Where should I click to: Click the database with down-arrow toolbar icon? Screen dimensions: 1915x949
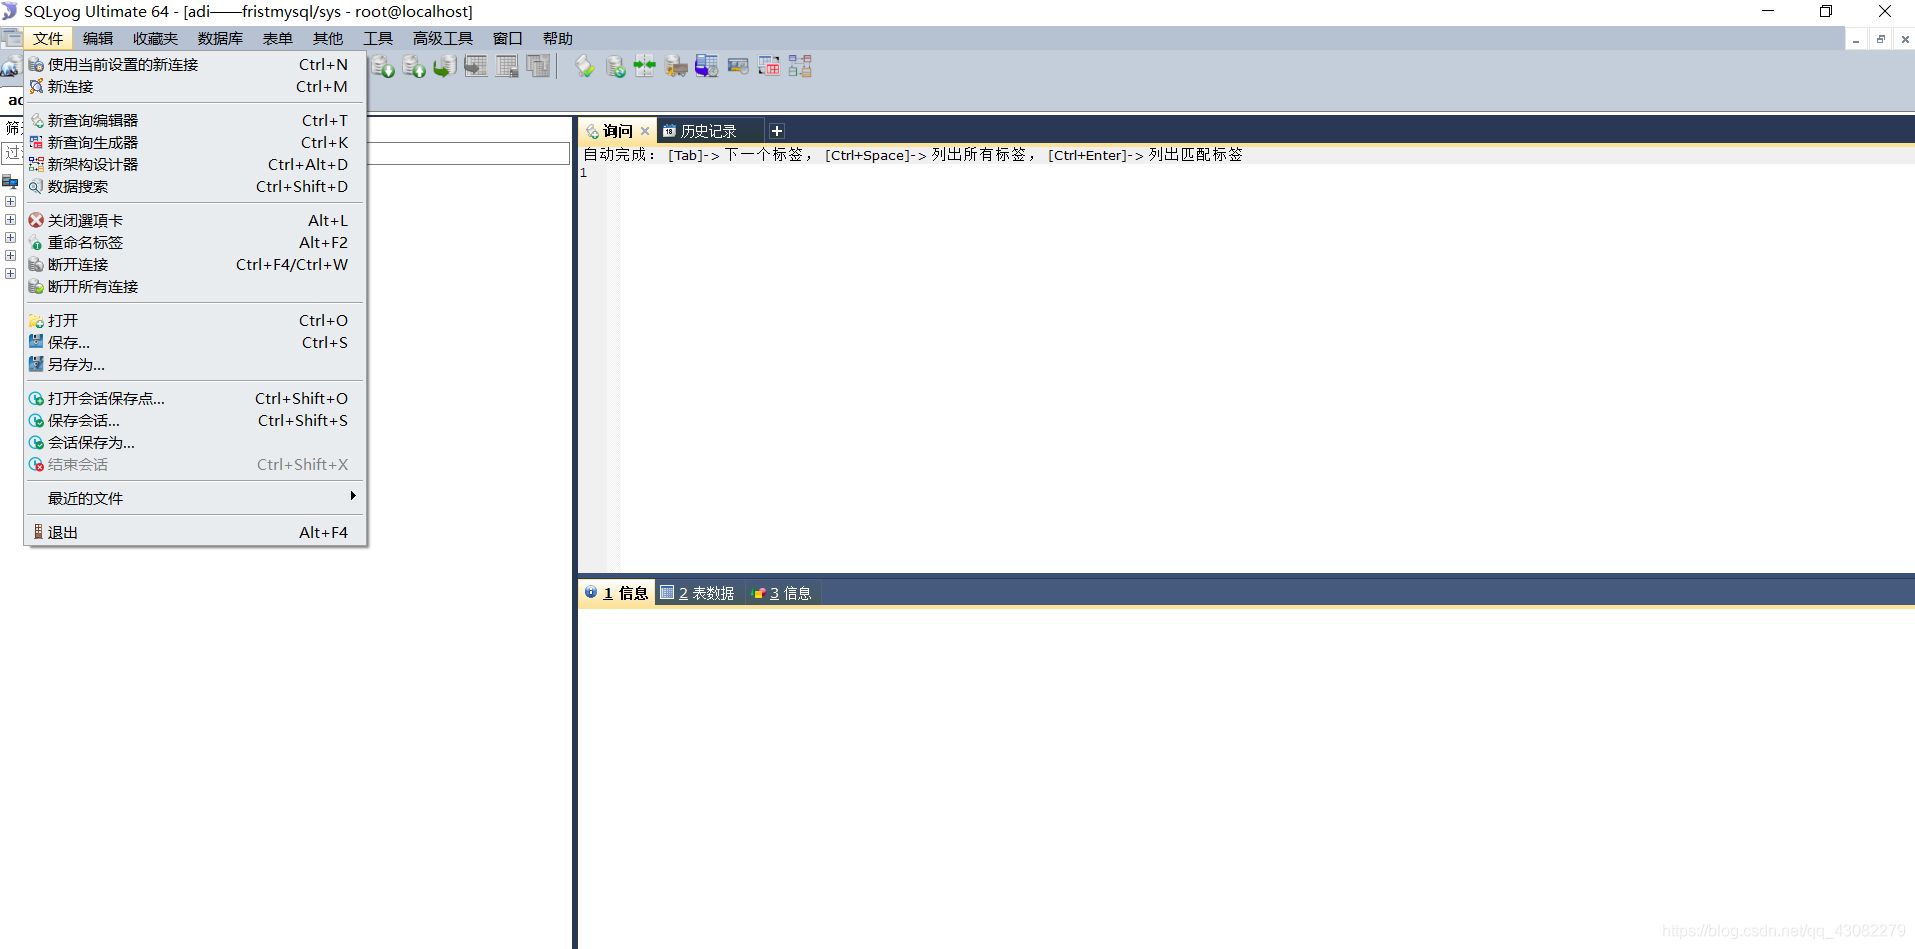(383, 67)
